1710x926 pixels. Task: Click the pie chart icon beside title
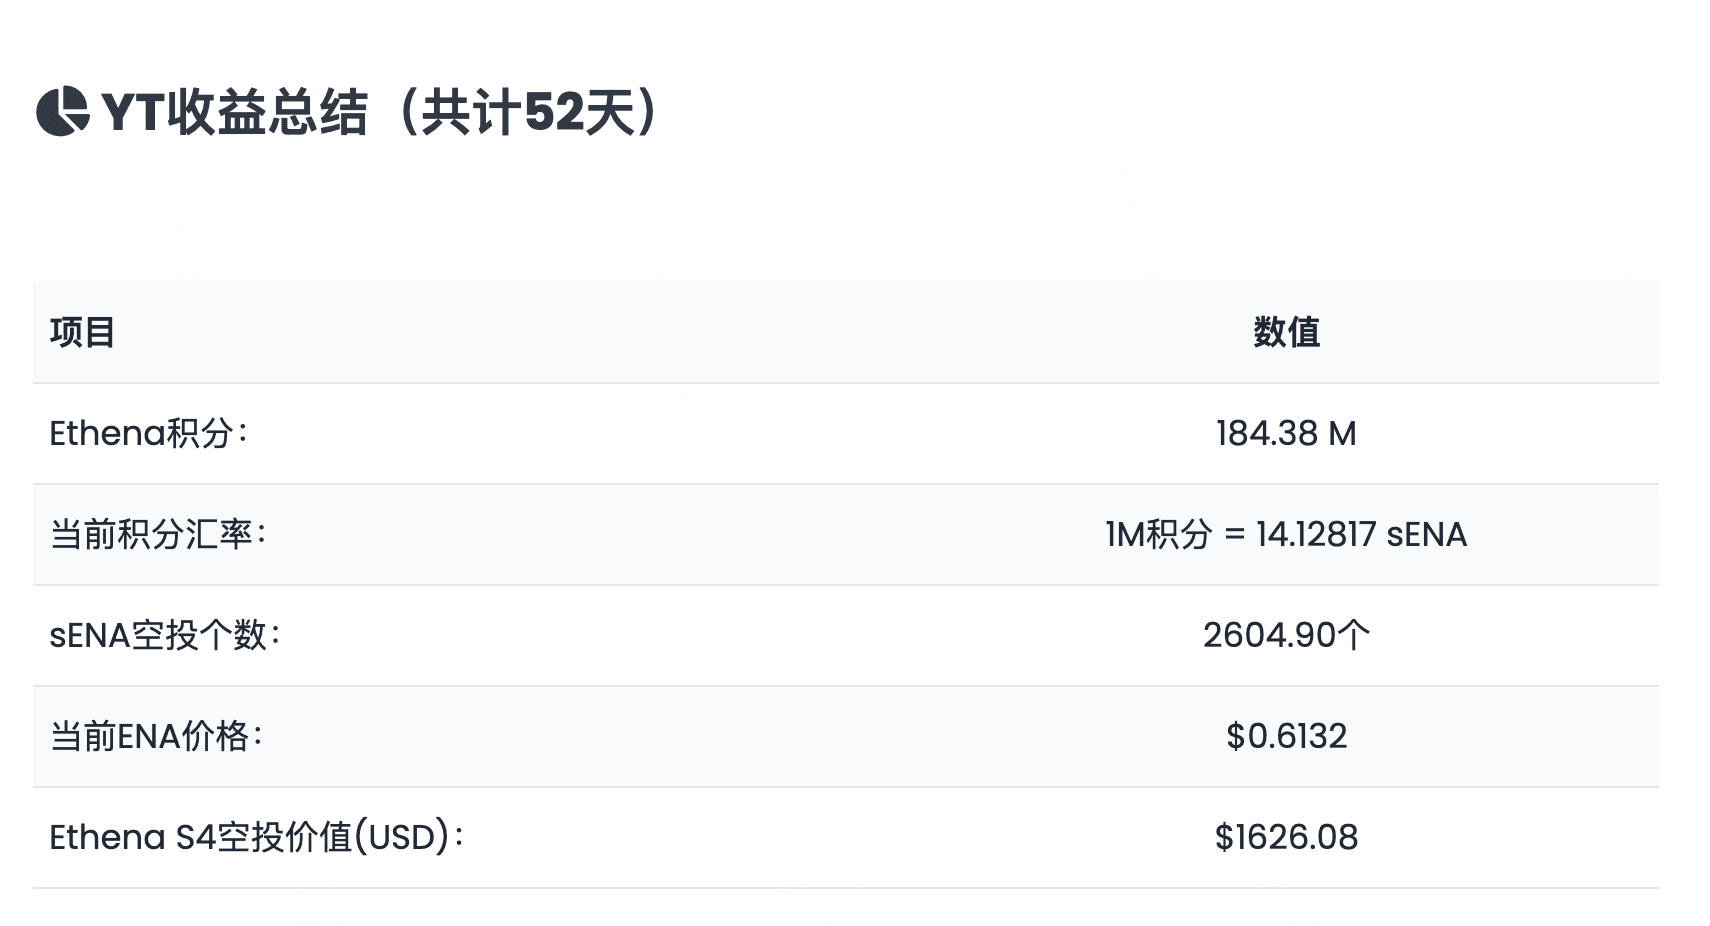(x=63, y=112)
